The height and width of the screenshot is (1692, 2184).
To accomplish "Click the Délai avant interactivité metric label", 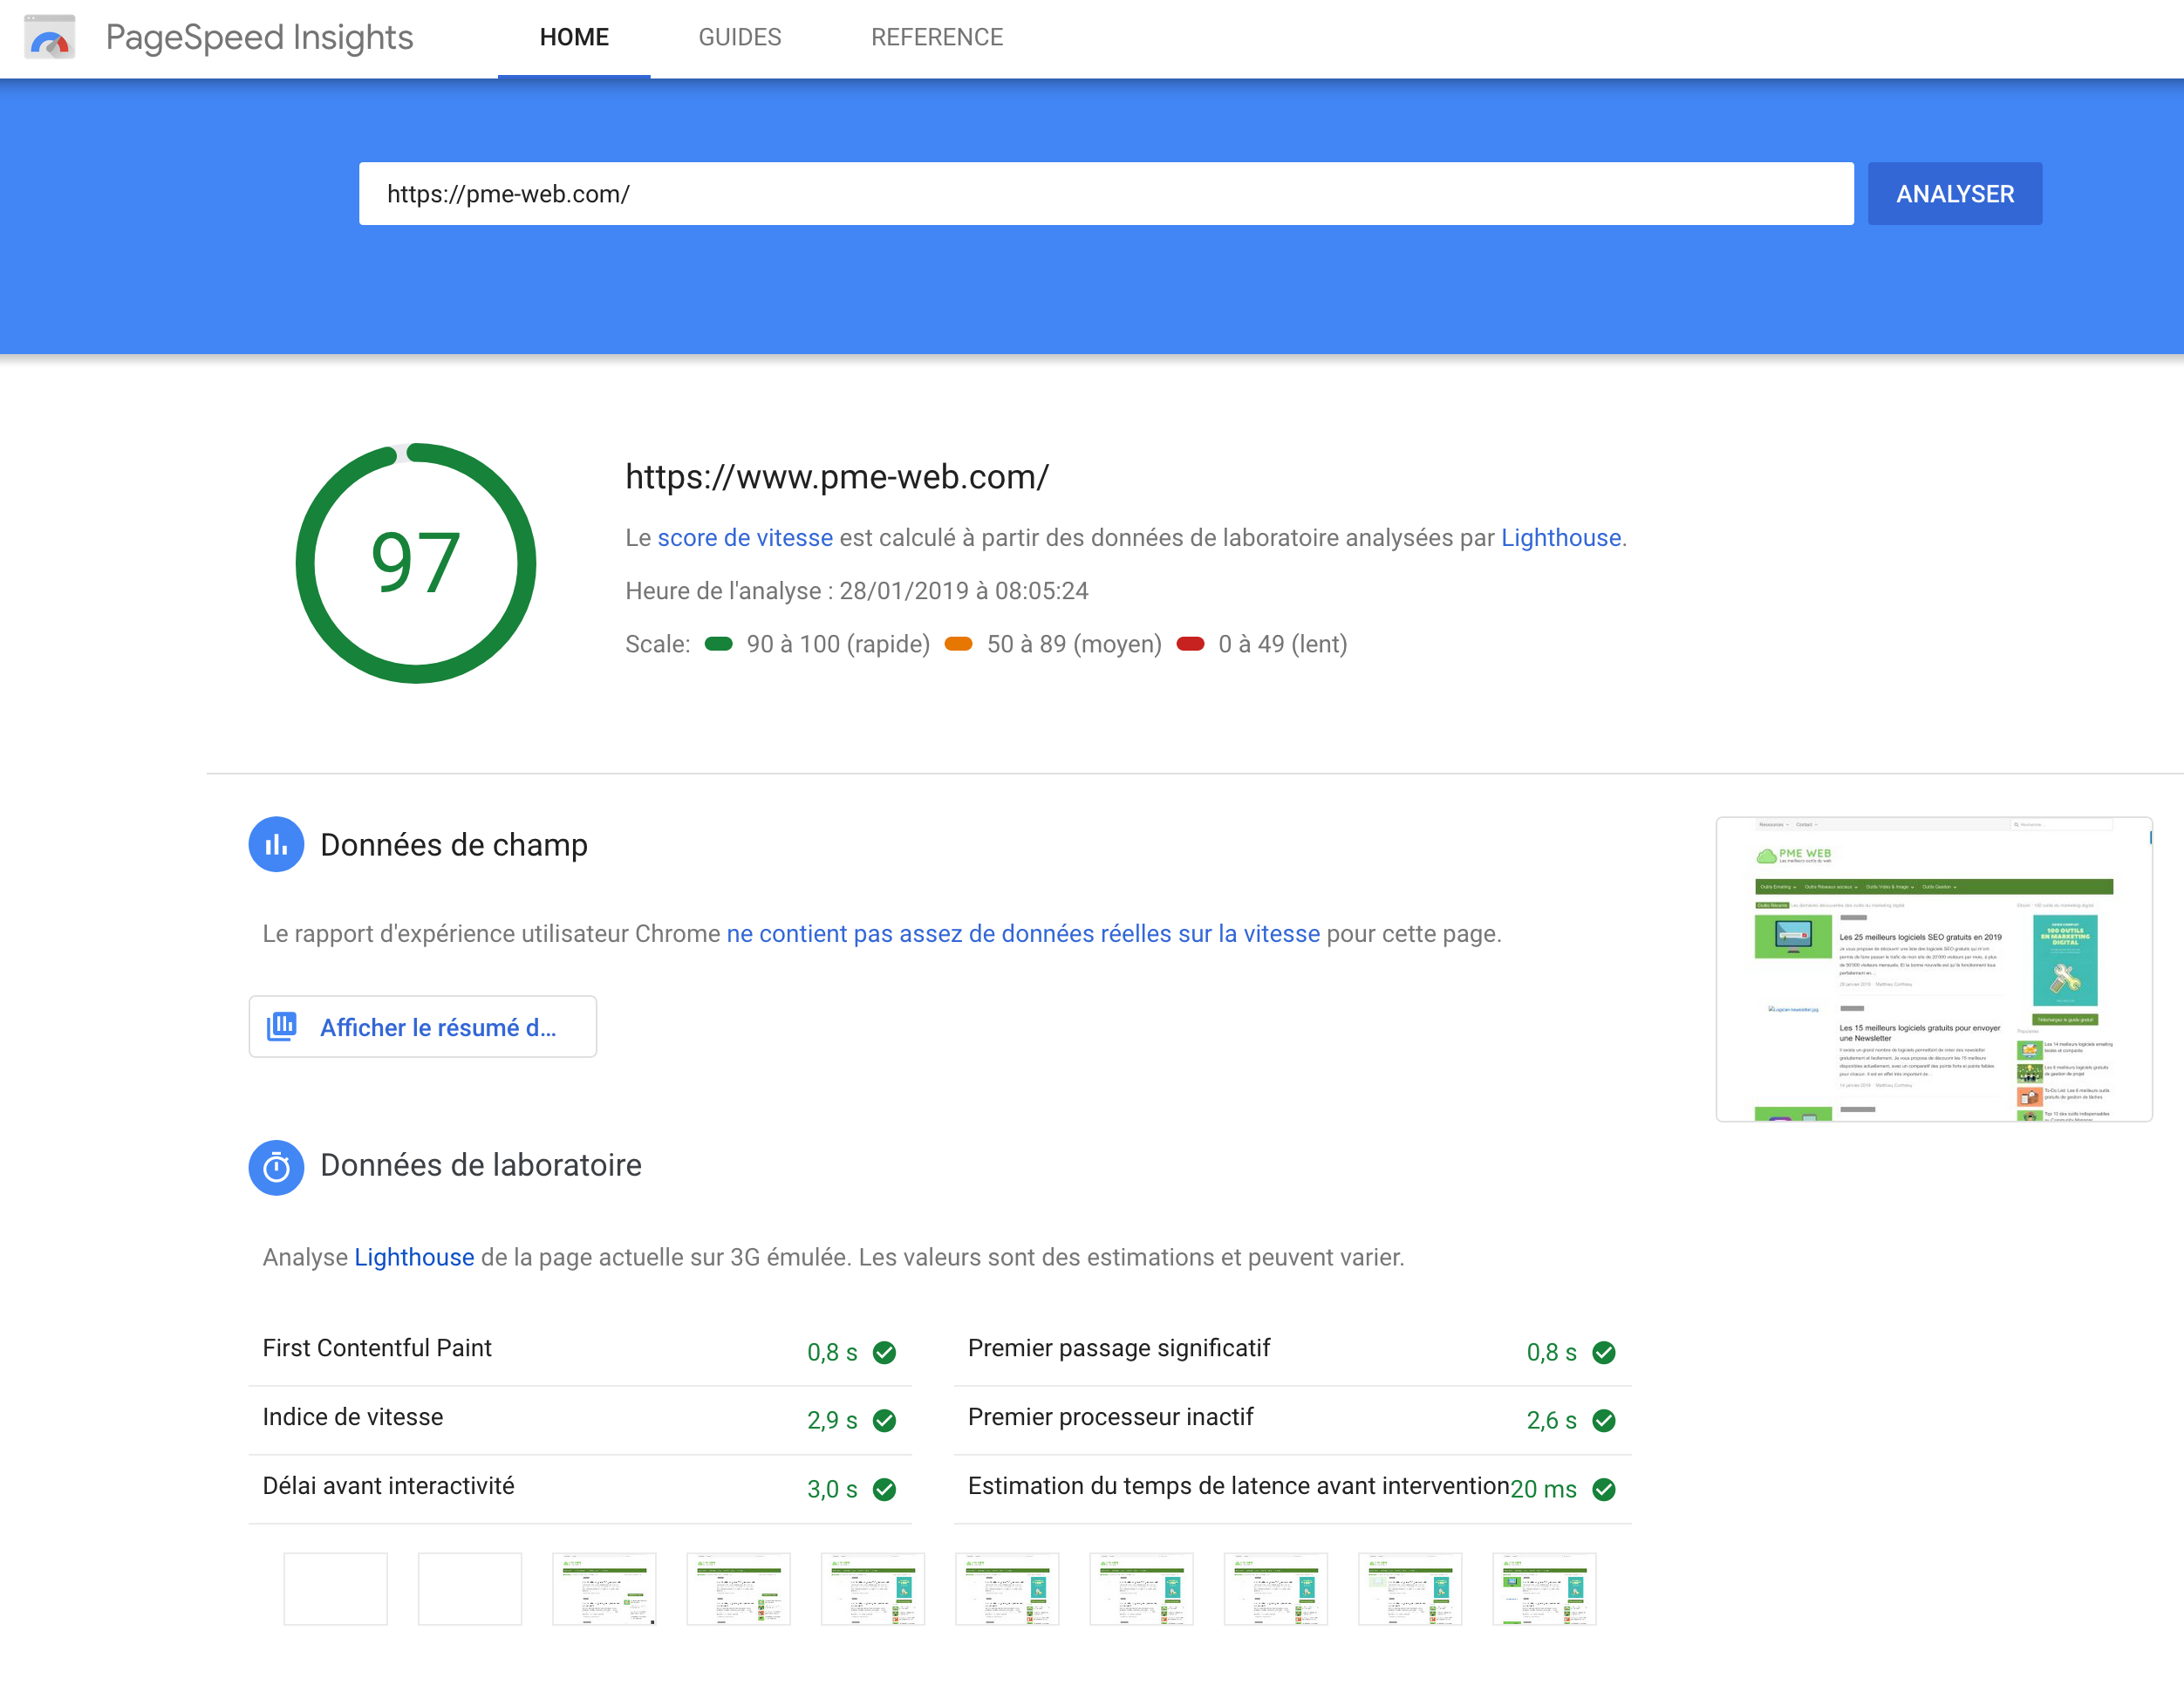I will [388, 1486].
